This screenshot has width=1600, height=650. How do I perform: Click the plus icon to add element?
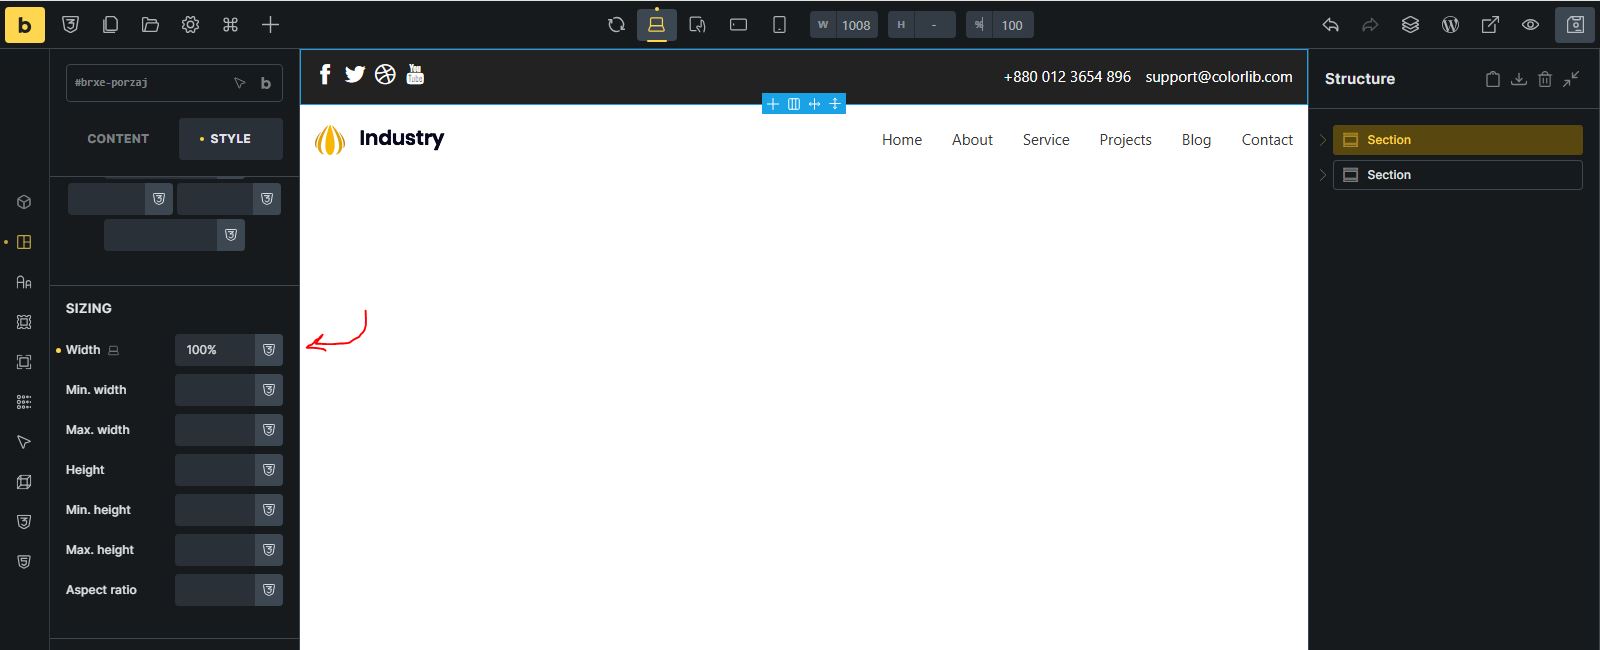270,25
